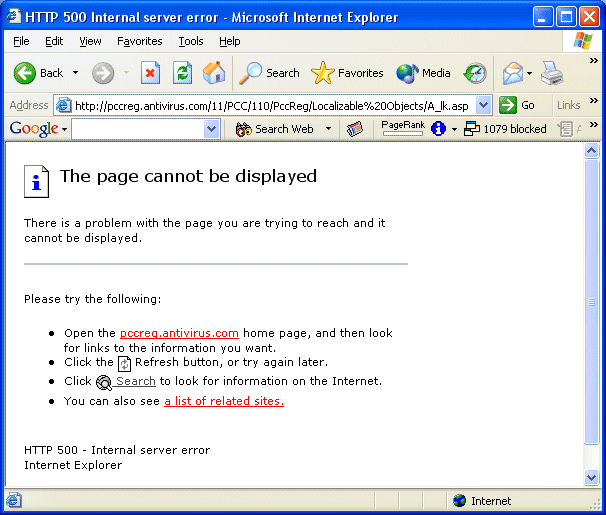Open the Edit menu
The image size is (606, 515).
click(x=54, y=41)
